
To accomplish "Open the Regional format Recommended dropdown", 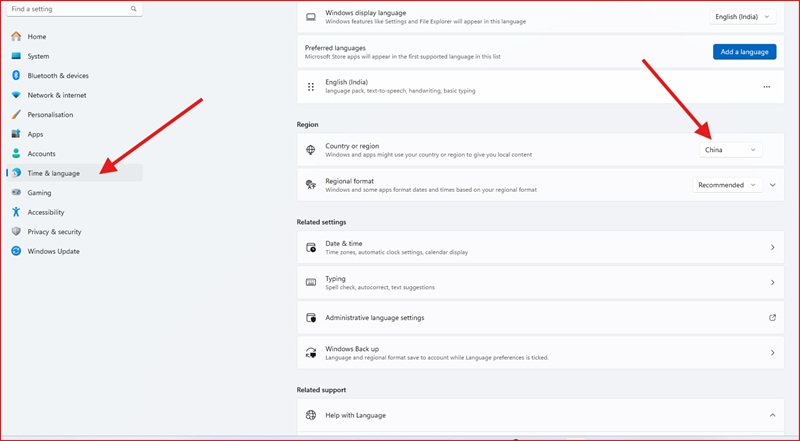I will click(727, 185).
